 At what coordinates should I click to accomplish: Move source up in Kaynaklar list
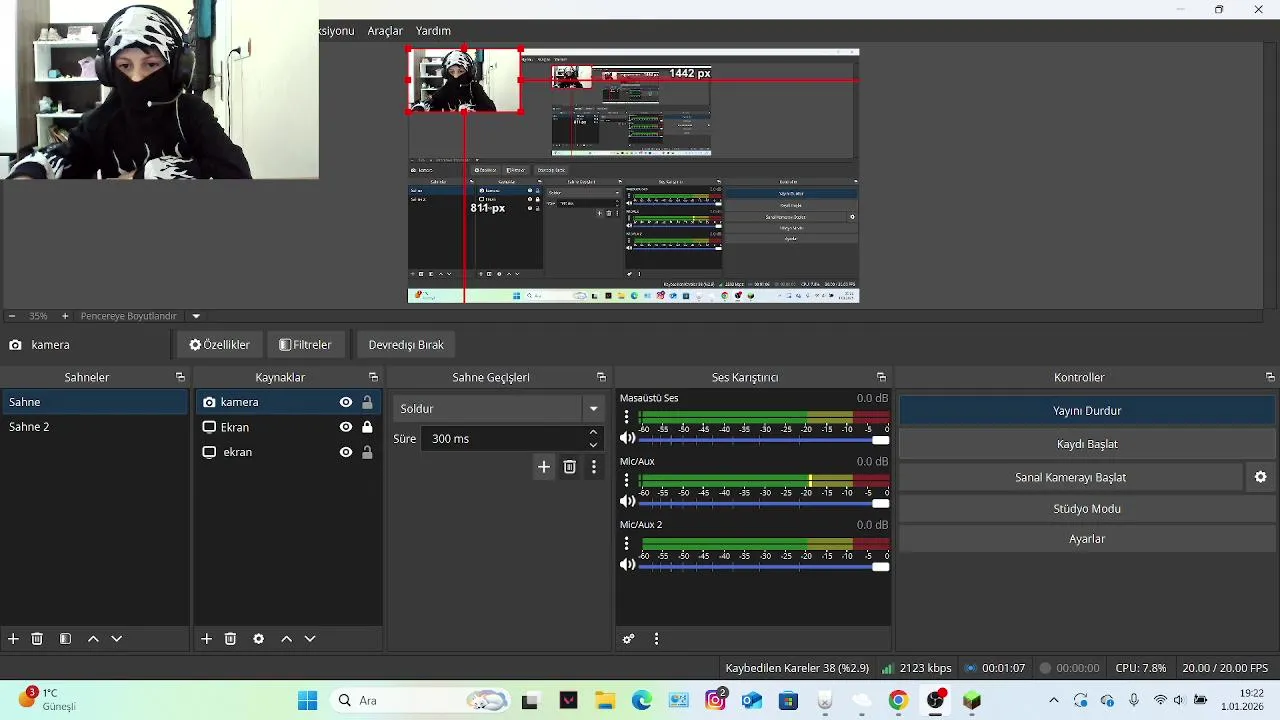click(x=286, y=638)
